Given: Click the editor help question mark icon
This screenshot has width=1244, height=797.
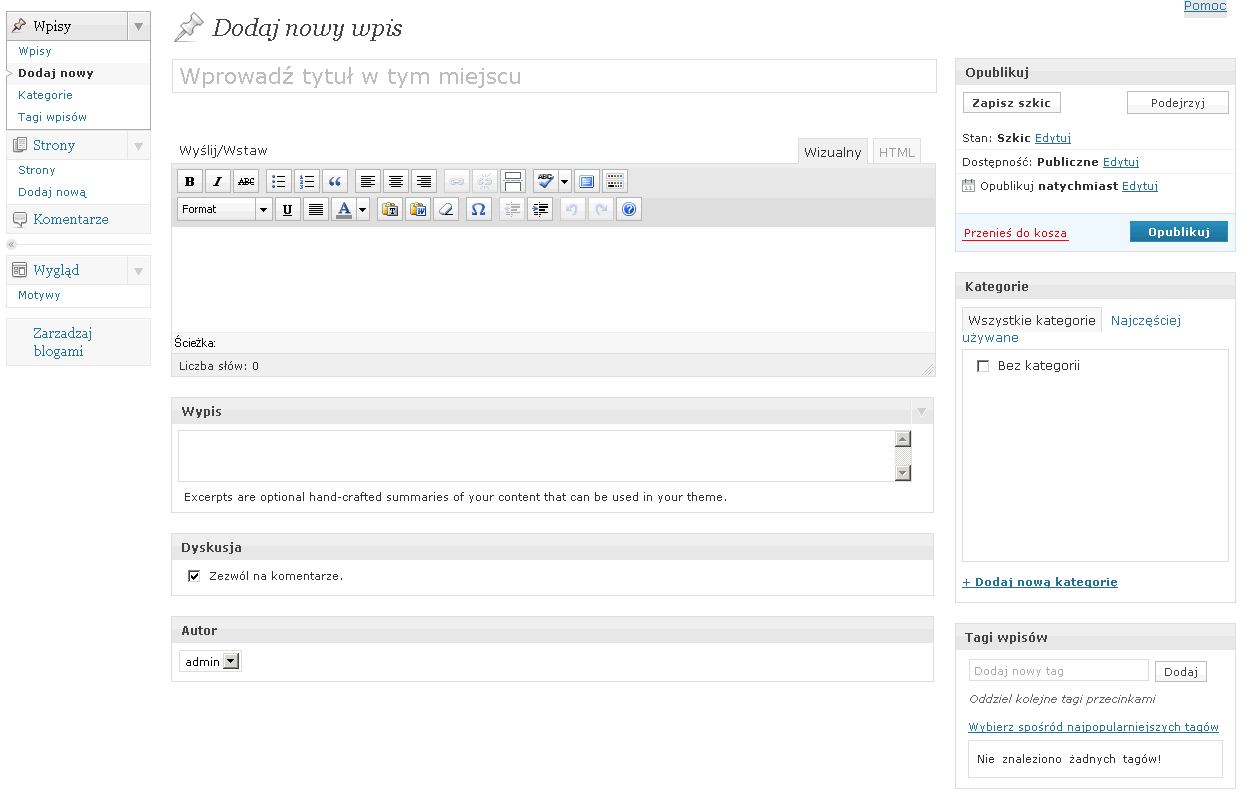Looking at the screenshot, I should (628, 209).
